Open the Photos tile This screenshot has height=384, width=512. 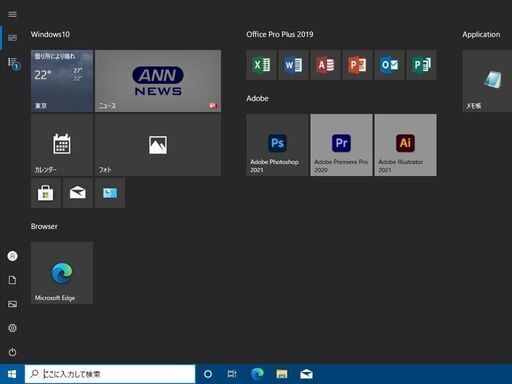click(158, 145)
